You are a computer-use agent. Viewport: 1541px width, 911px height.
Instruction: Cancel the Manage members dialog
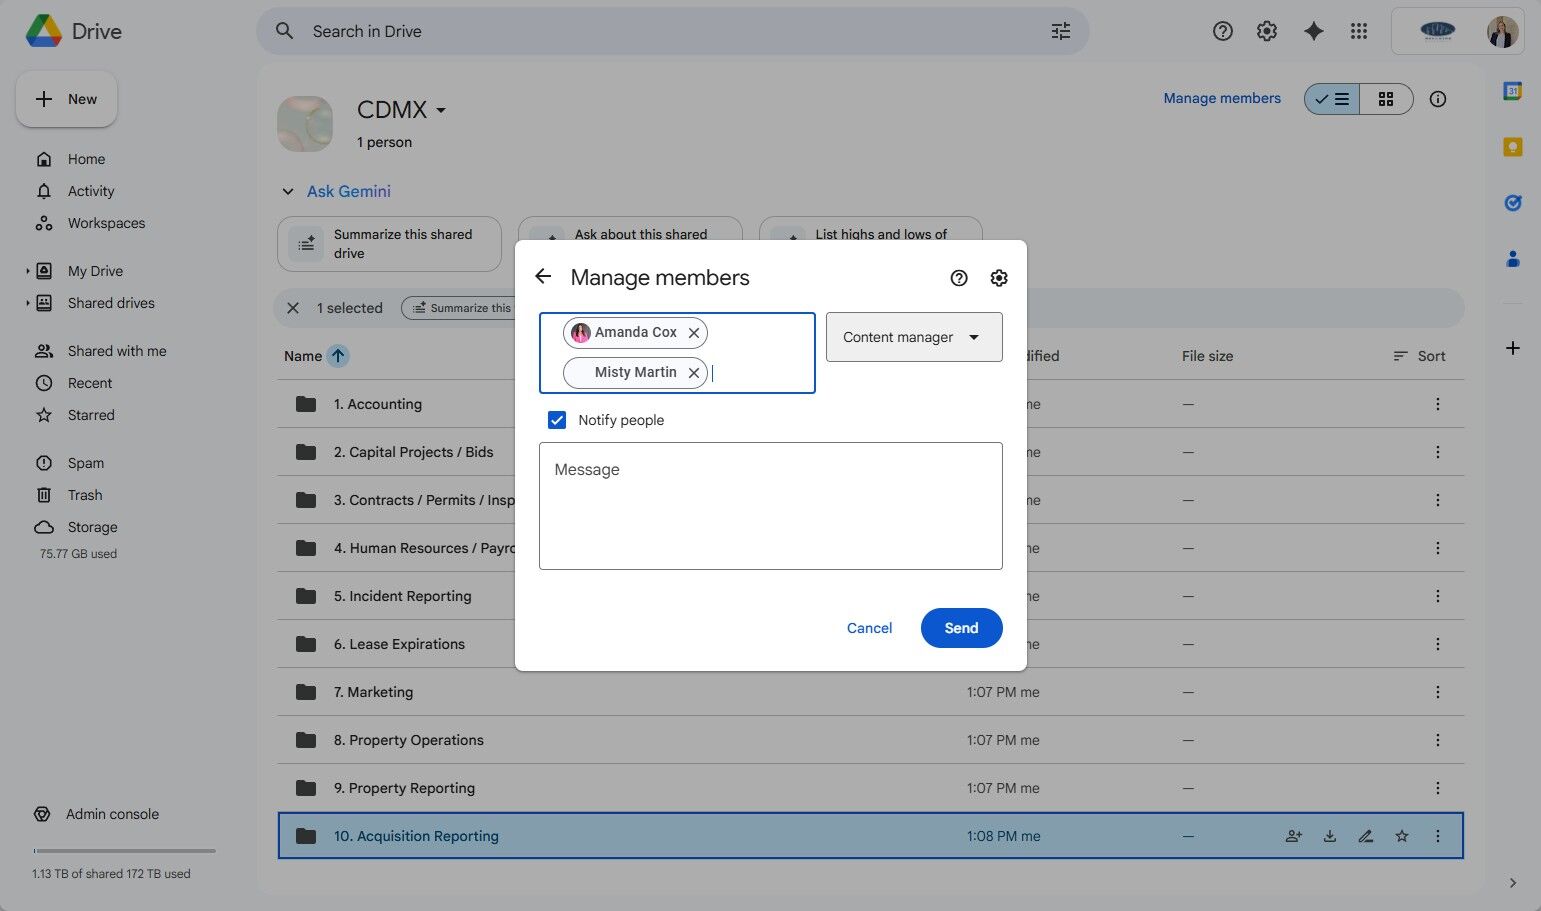(869, 628)
